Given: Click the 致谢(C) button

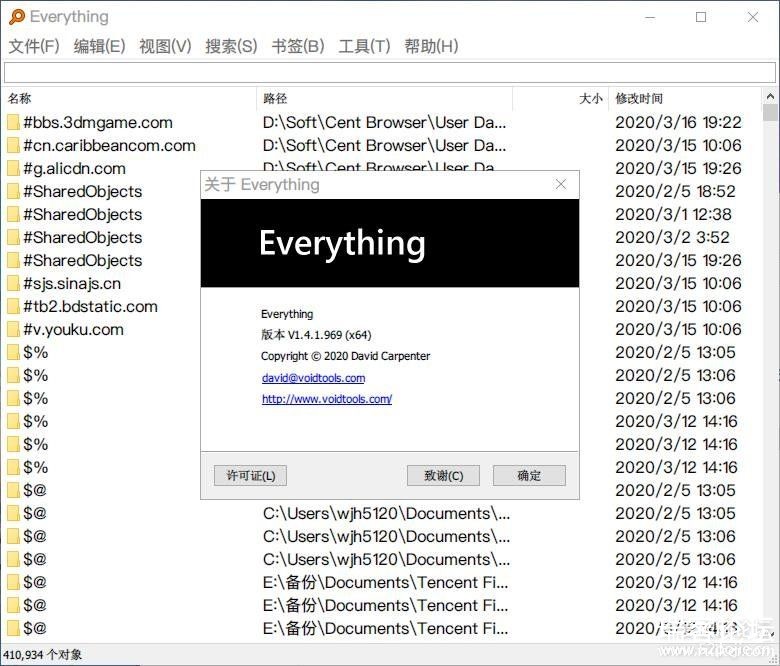Looking at the screenshot, I should click(443, 476).
